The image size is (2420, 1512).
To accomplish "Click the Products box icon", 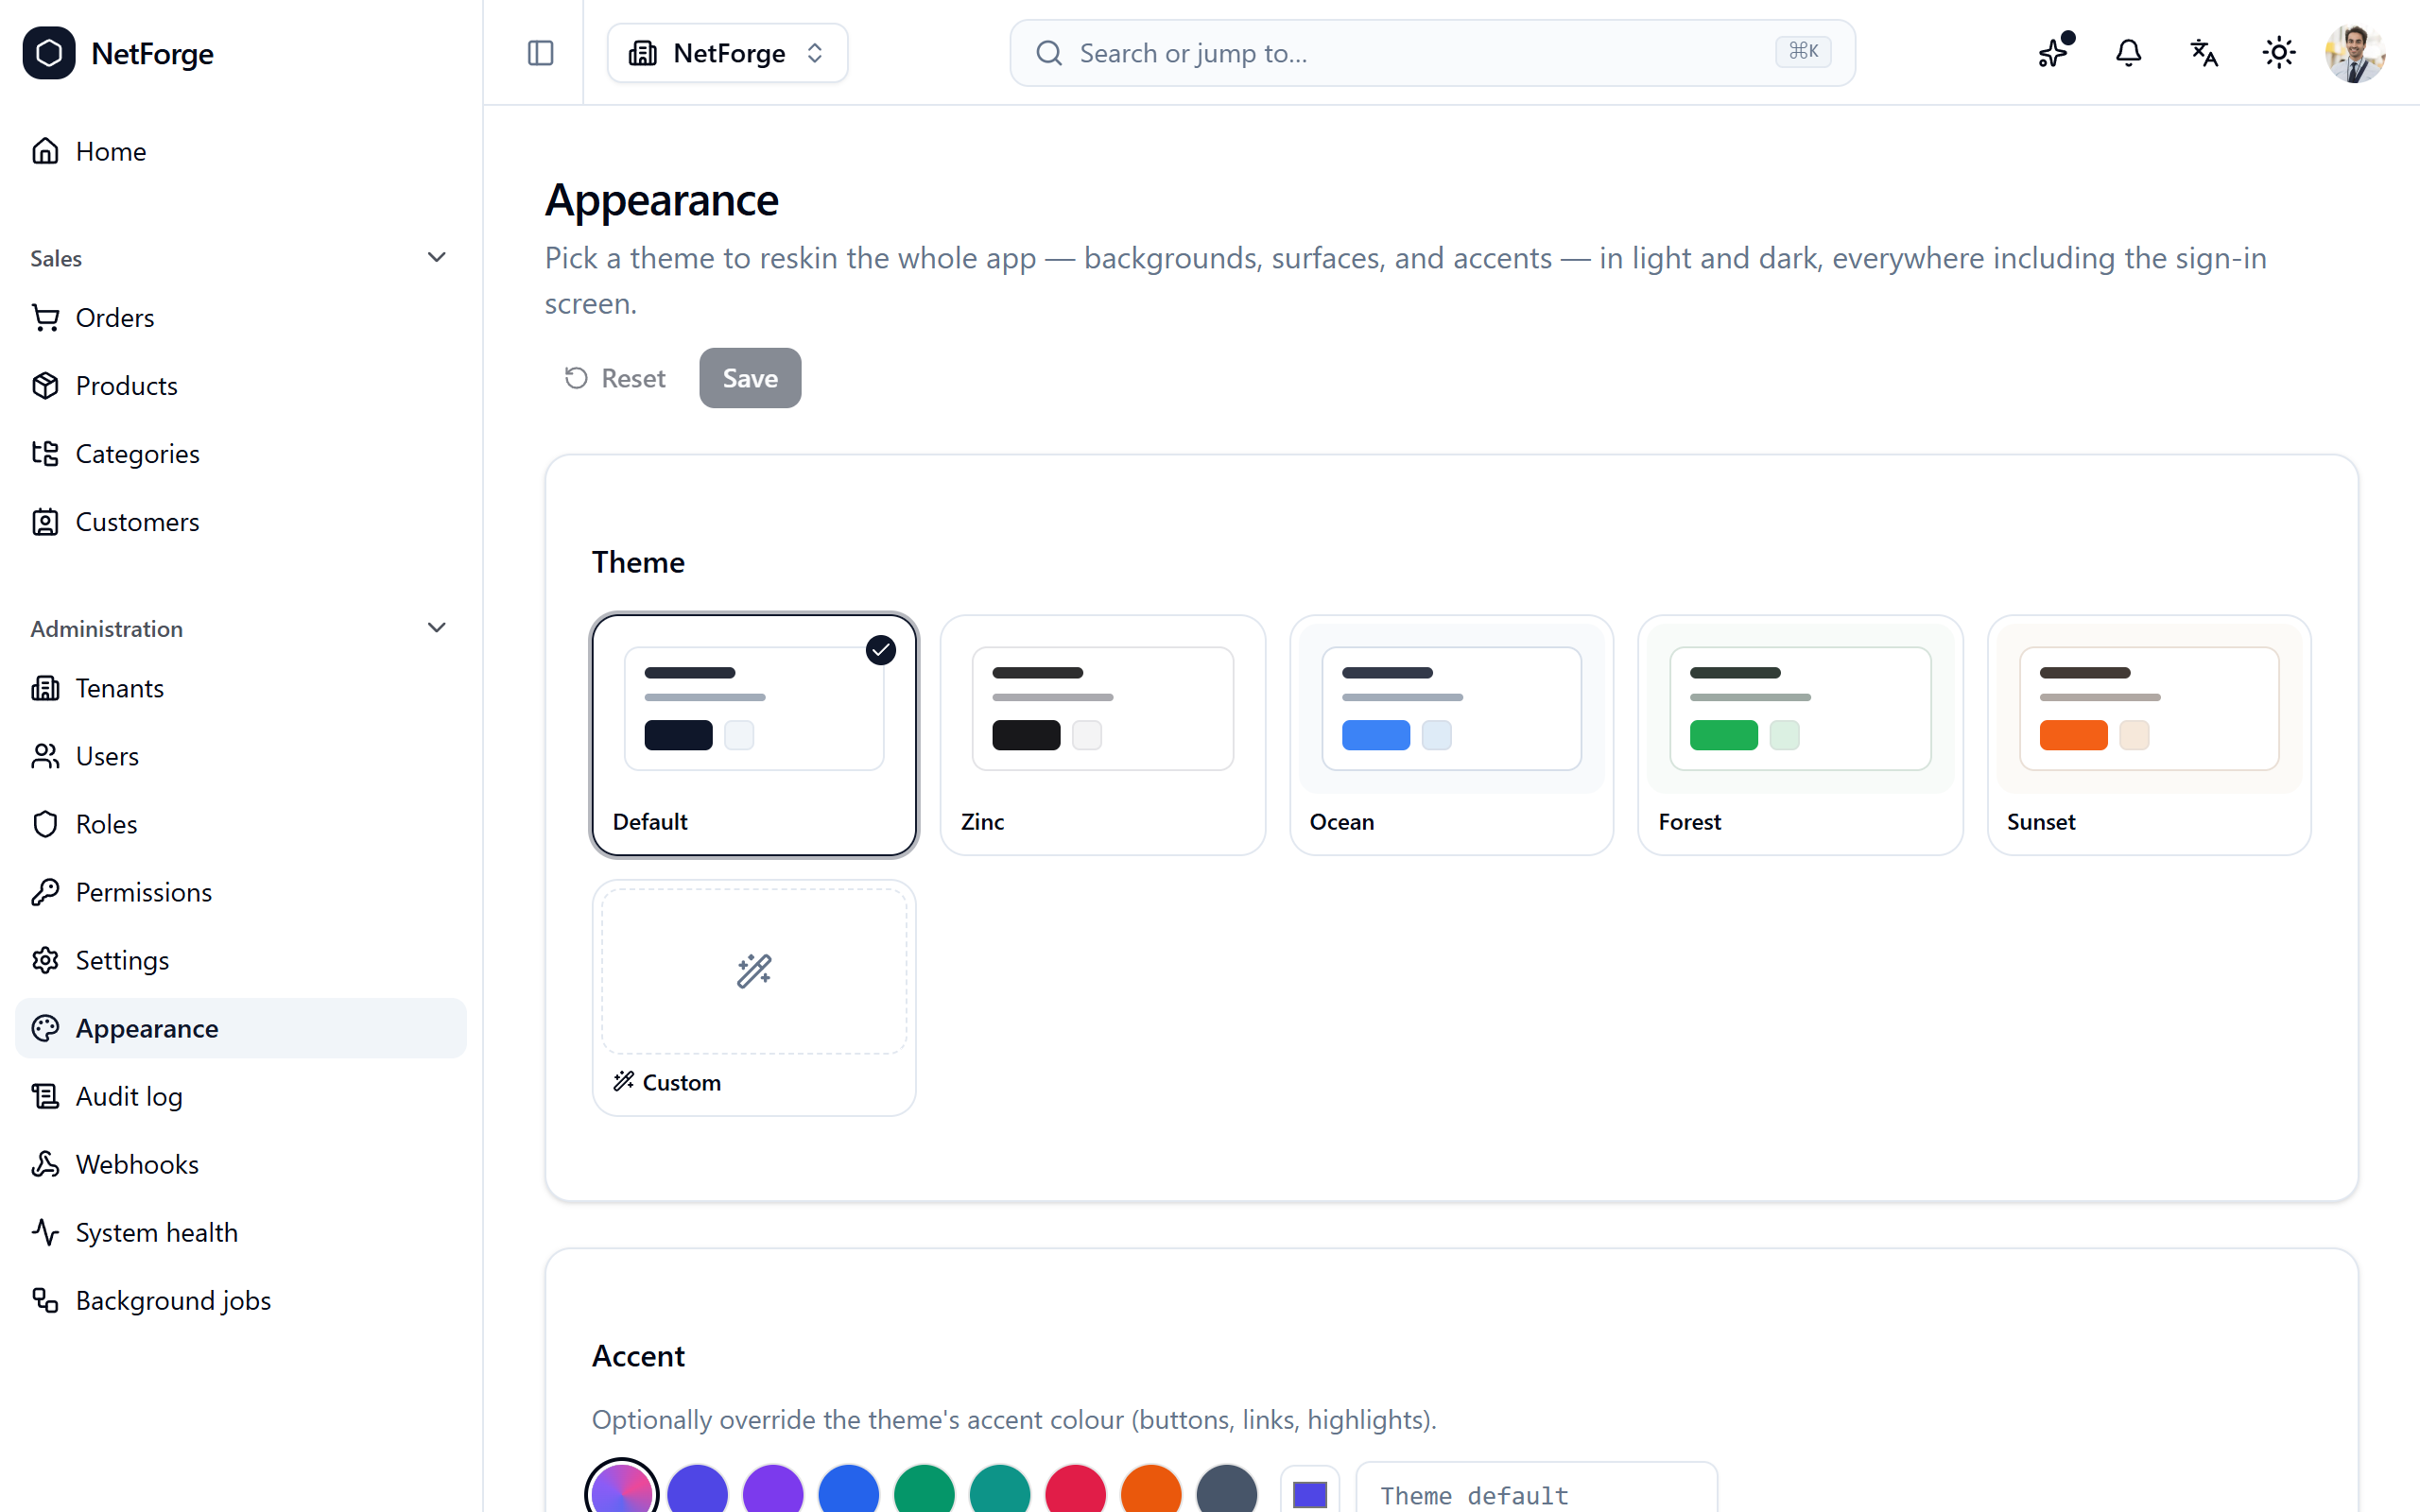I will [45, 385].
